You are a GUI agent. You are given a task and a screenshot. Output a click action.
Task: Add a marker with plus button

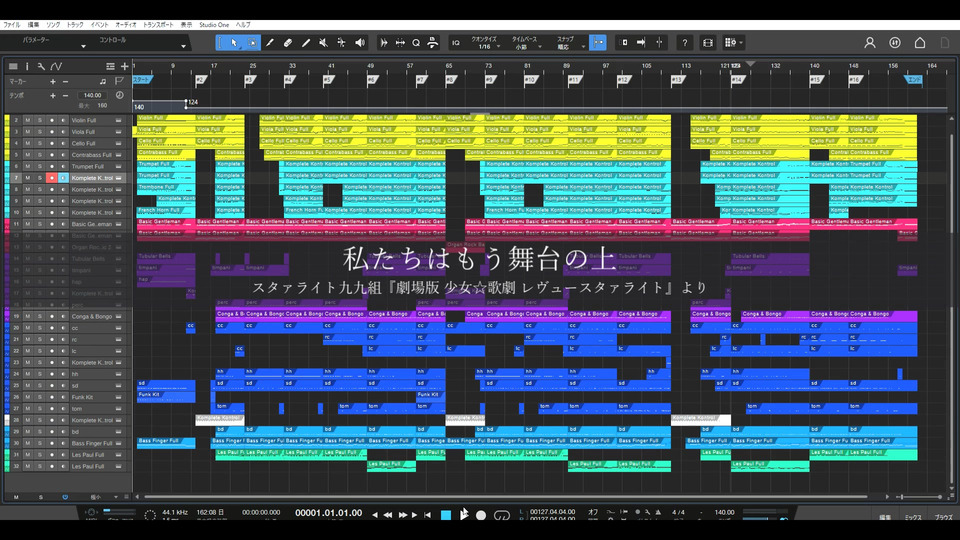tap(53, 81)
